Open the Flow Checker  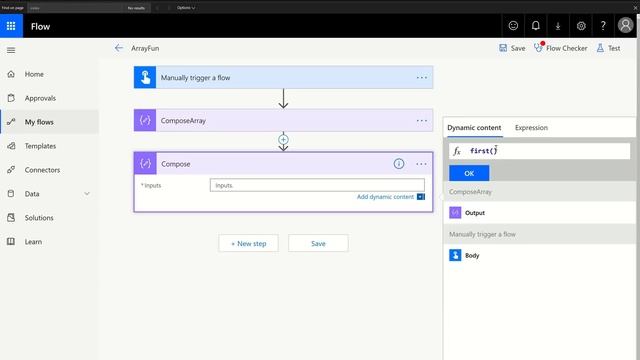coord(561,48)
